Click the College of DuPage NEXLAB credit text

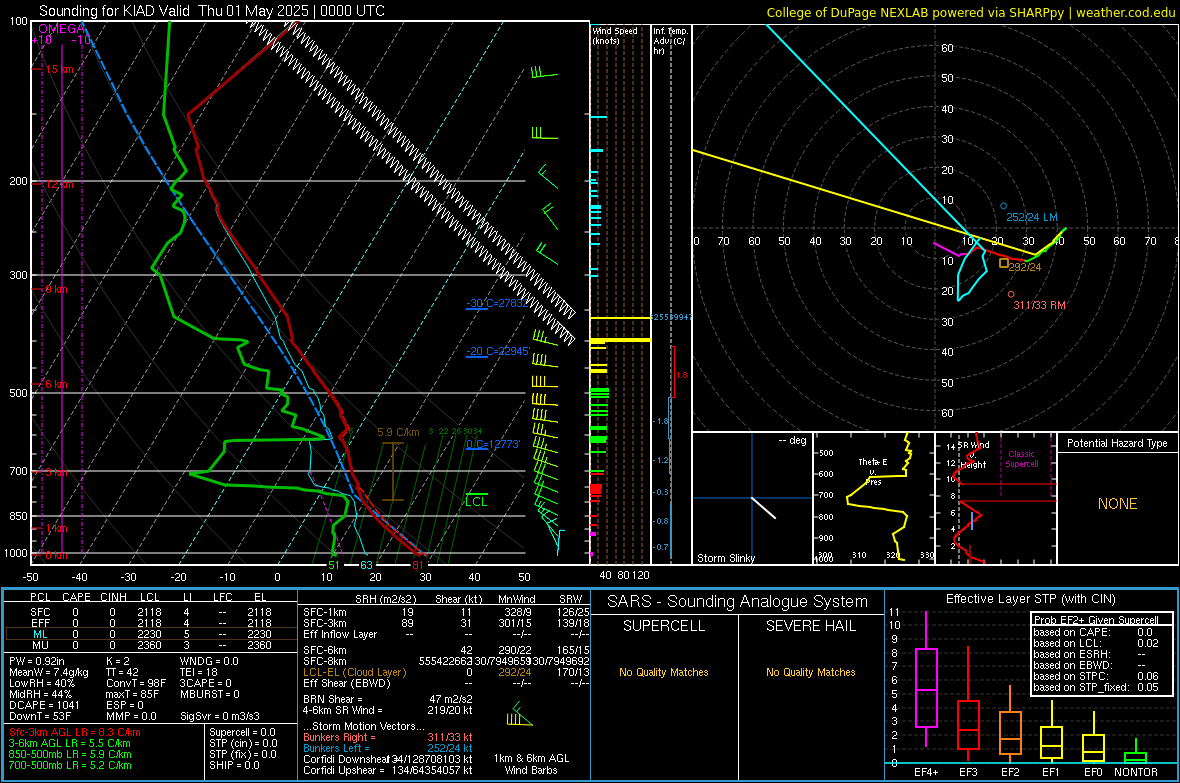click(x=970, y=12)
